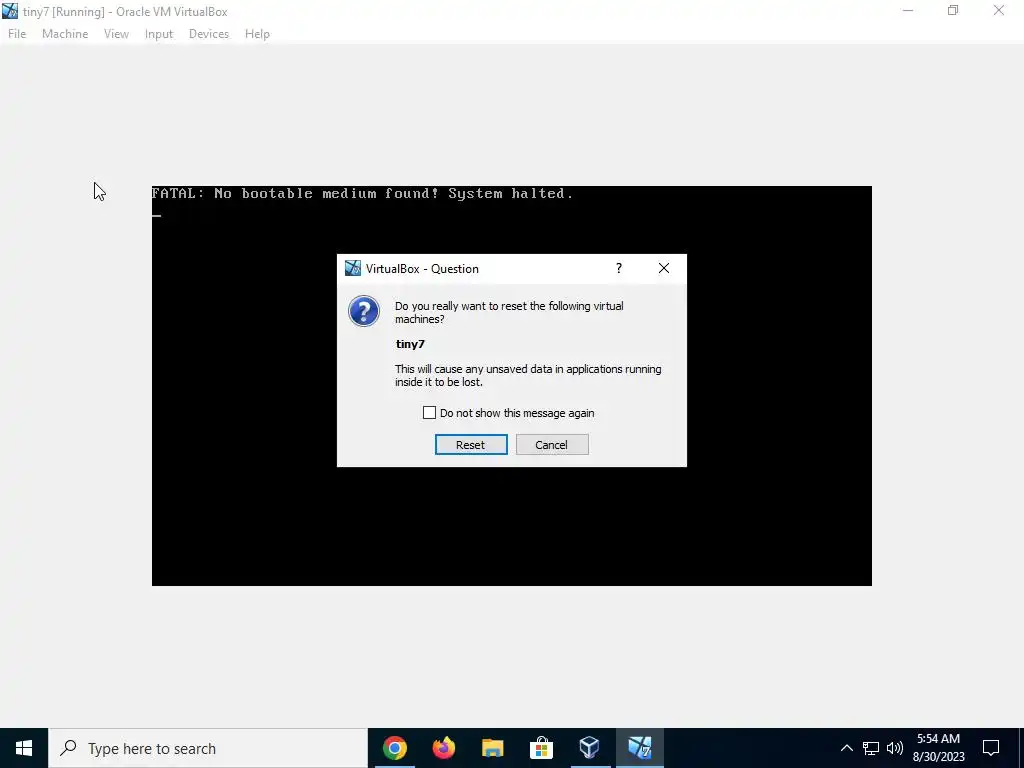Screen dimensions: 1024x768
Task: Click the VirtualBox icon in dialog title bar
Action: pyautogui.click(x=353, y=268)
